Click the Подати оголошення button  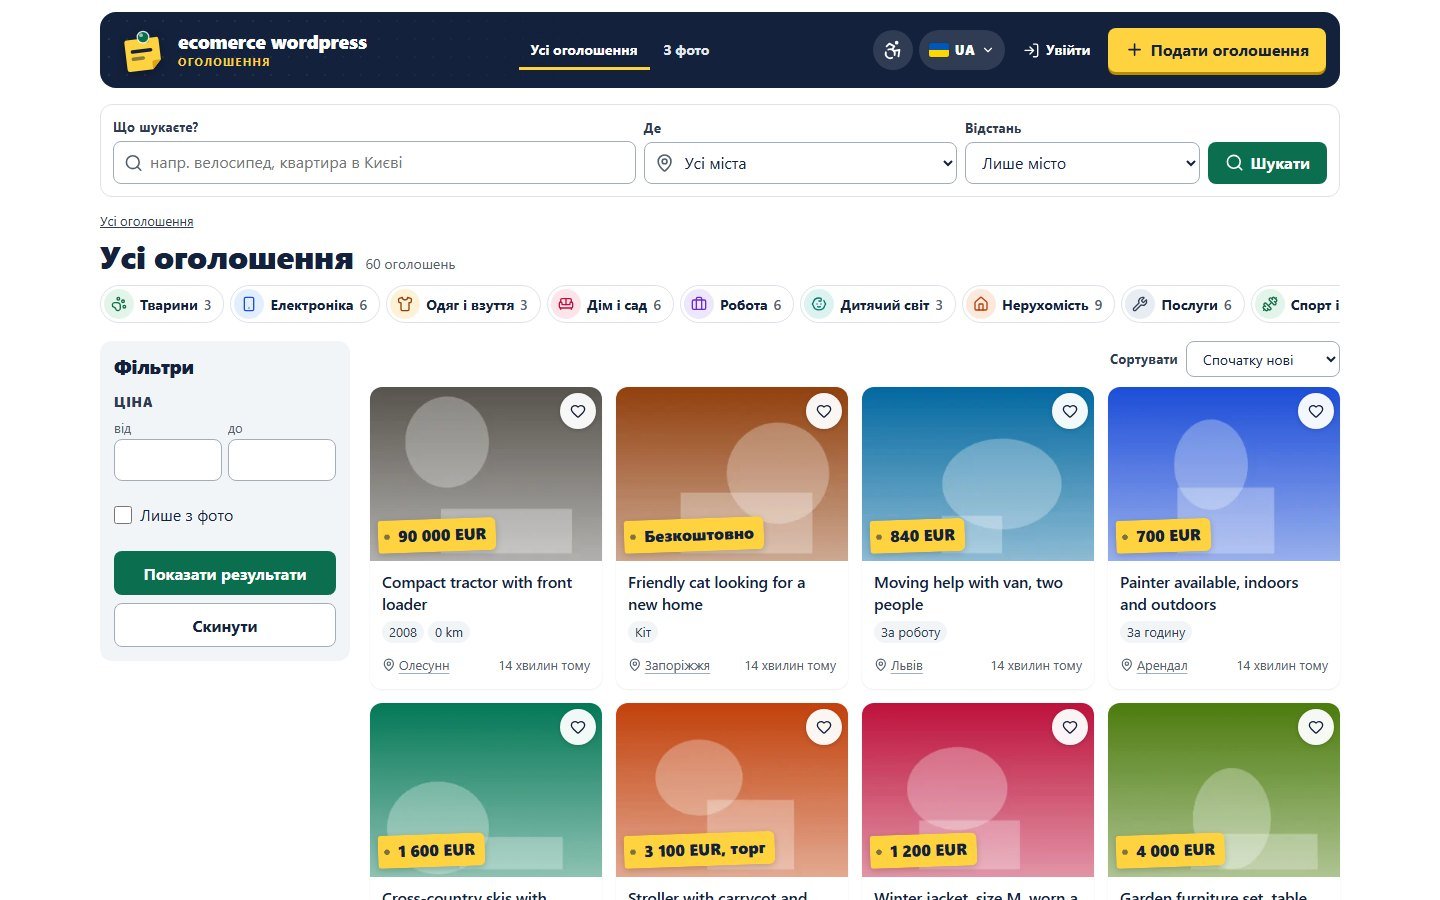[x=1217, y=50]
